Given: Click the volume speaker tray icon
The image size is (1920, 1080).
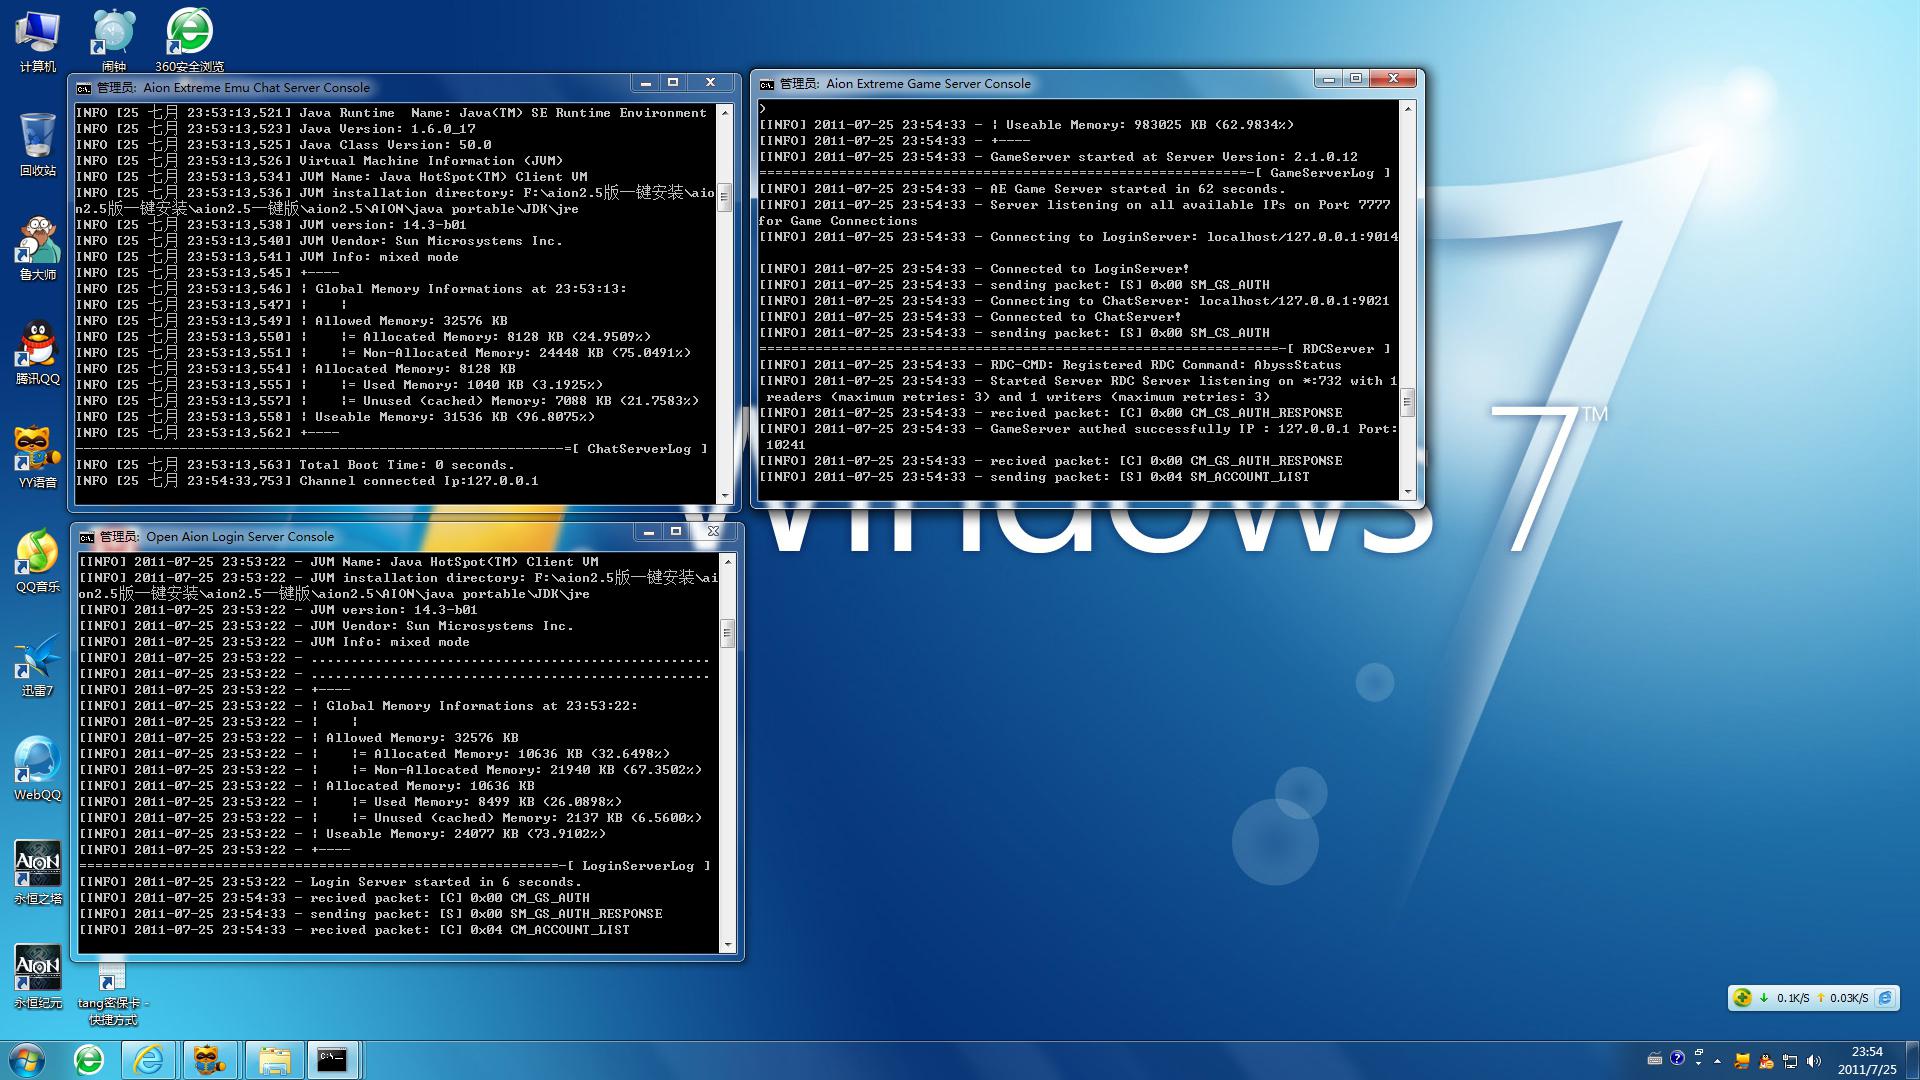Looking at the screenshot, I should point(1814,1061).
